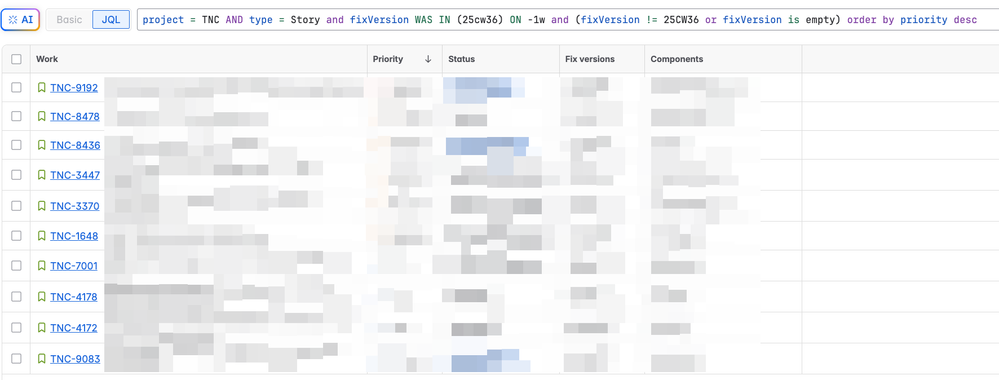Screen dimensions: 999x380
Task: Click the Story type icon for TNC-3370
Action: [x=41, y=206]
